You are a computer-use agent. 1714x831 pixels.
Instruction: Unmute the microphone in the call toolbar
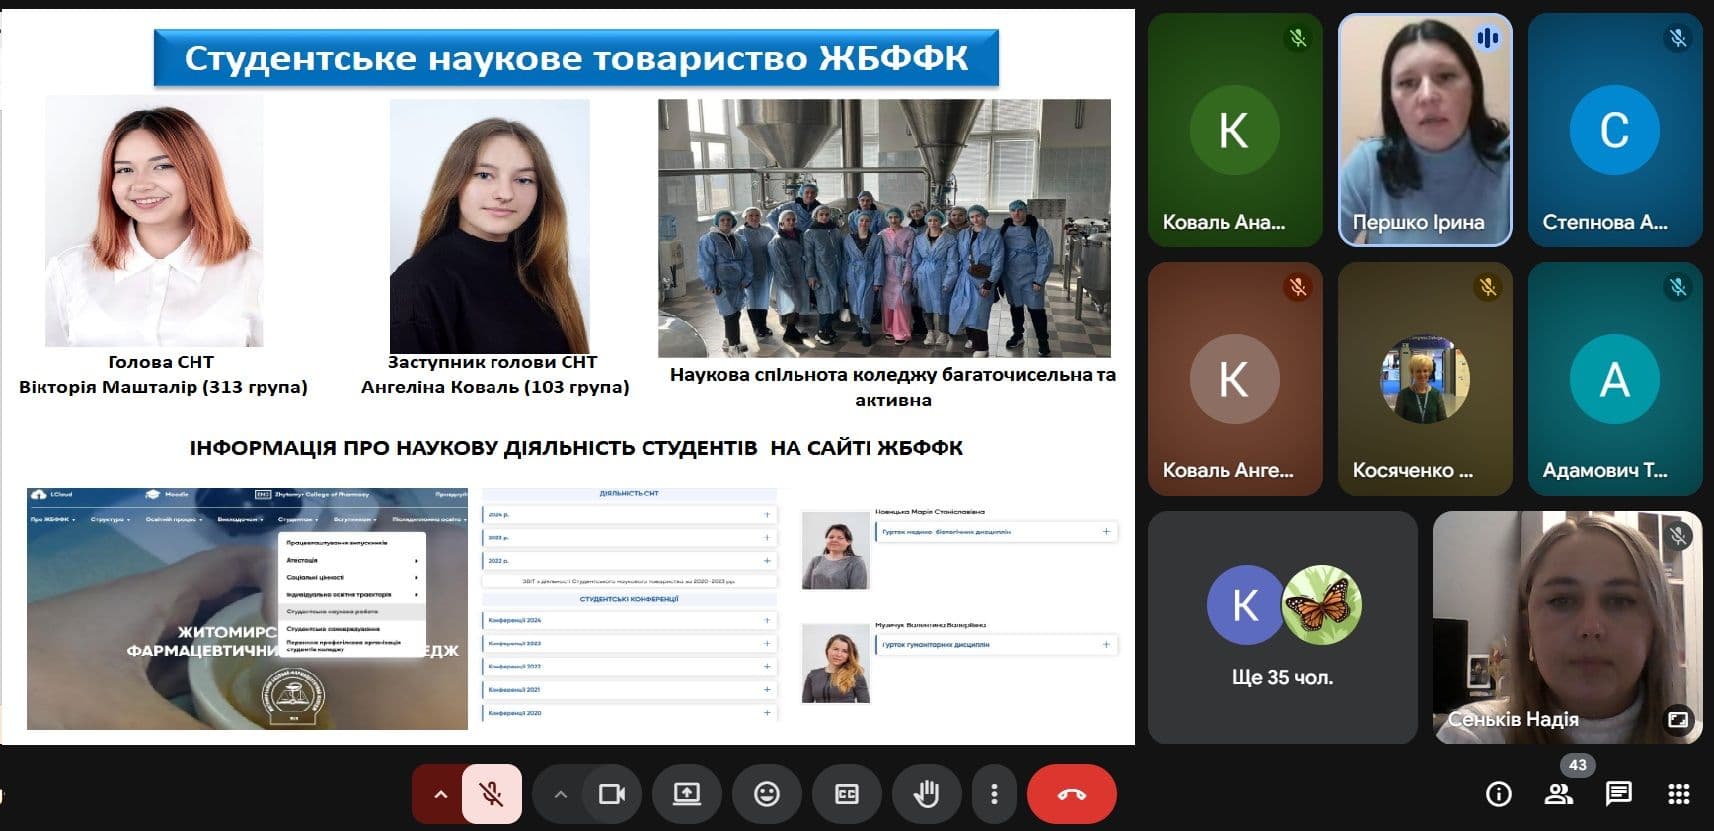point(491,794)
